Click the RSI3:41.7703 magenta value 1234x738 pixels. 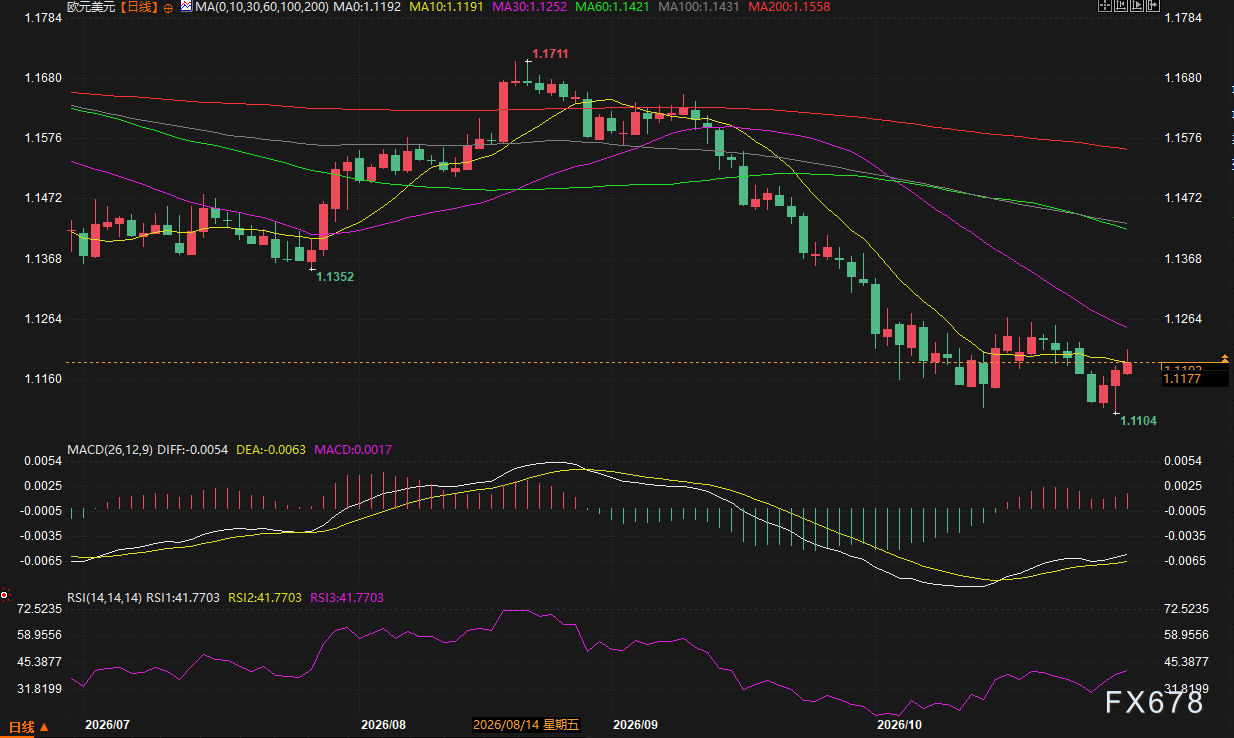(x=346, y=597)
